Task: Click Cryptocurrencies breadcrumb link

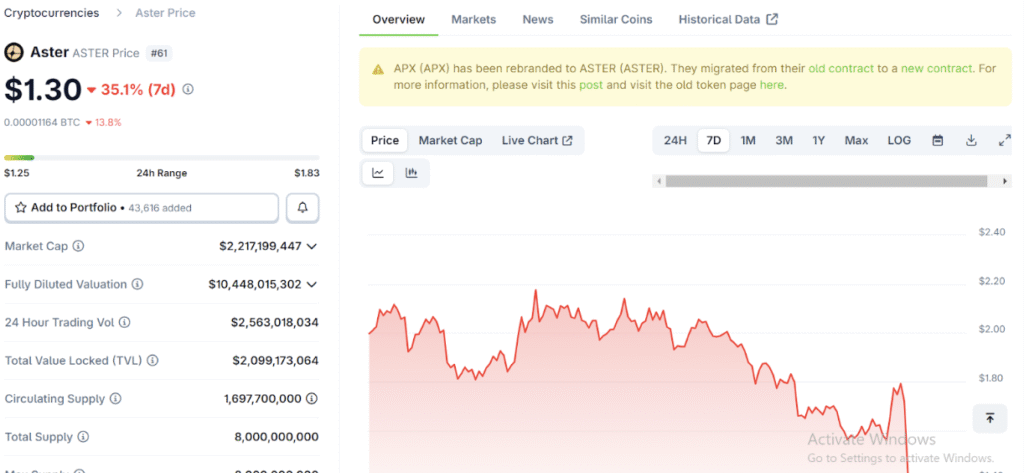Action: click(52, 13)
